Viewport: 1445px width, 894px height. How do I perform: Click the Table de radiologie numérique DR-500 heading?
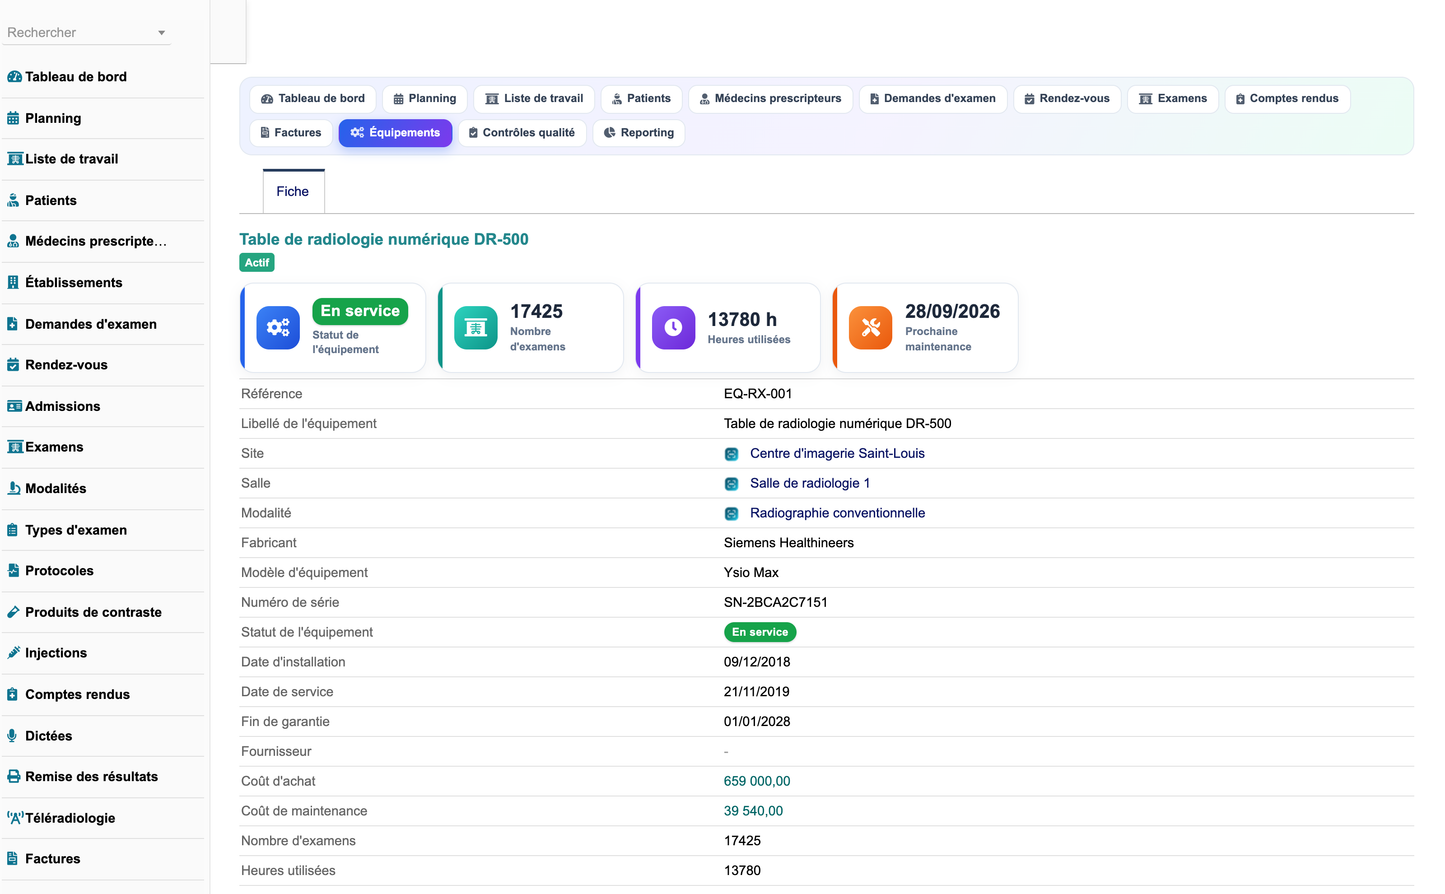(384, 240)
